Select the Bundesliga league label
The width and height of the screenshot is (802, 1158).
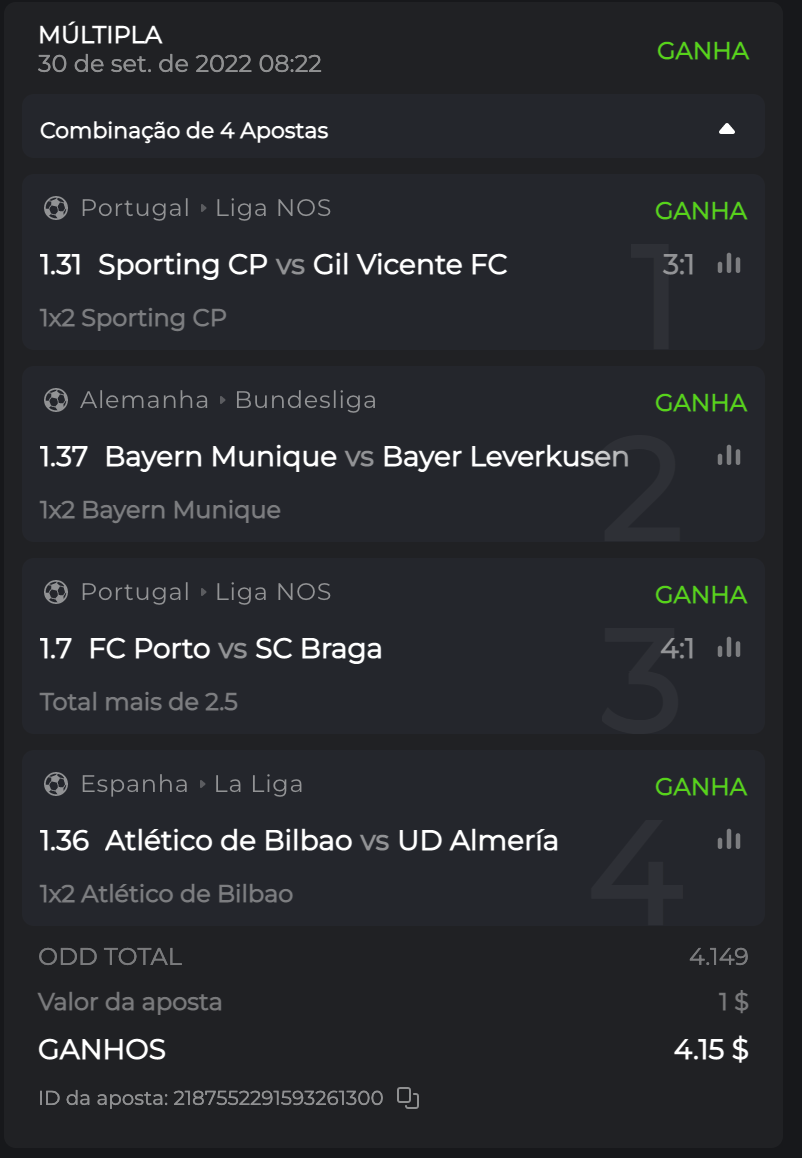[305, 400]
